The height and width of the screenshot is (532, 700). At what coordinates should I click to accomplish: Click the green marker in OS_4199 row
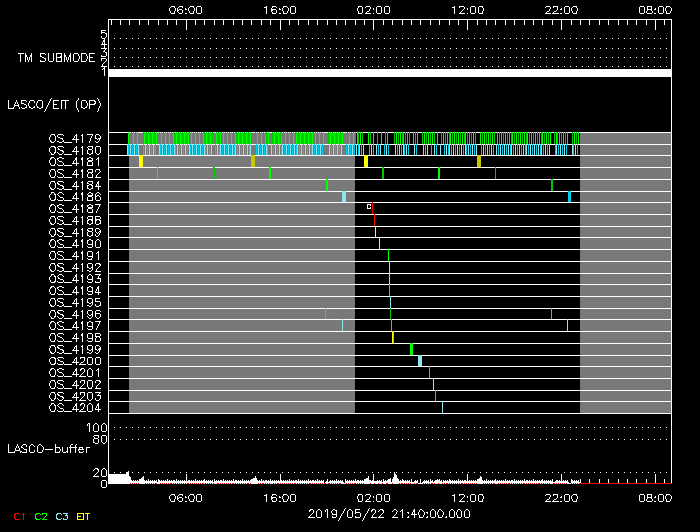(x=411, y=349)
